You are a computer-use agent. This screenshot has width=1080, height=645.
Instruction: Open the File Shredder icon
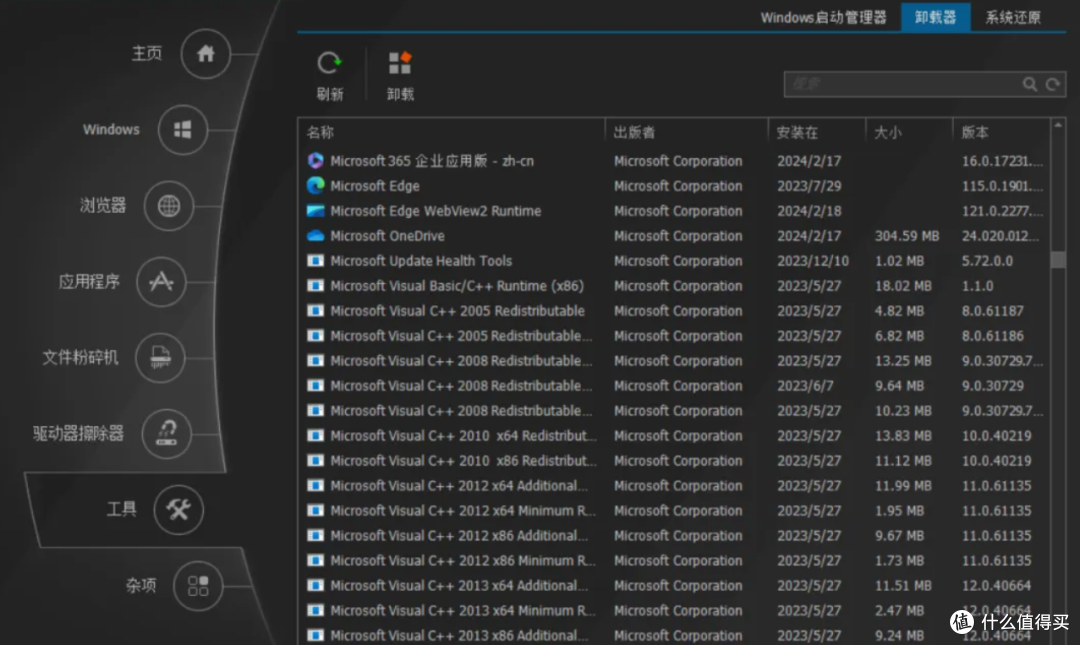tap(160, 357)
